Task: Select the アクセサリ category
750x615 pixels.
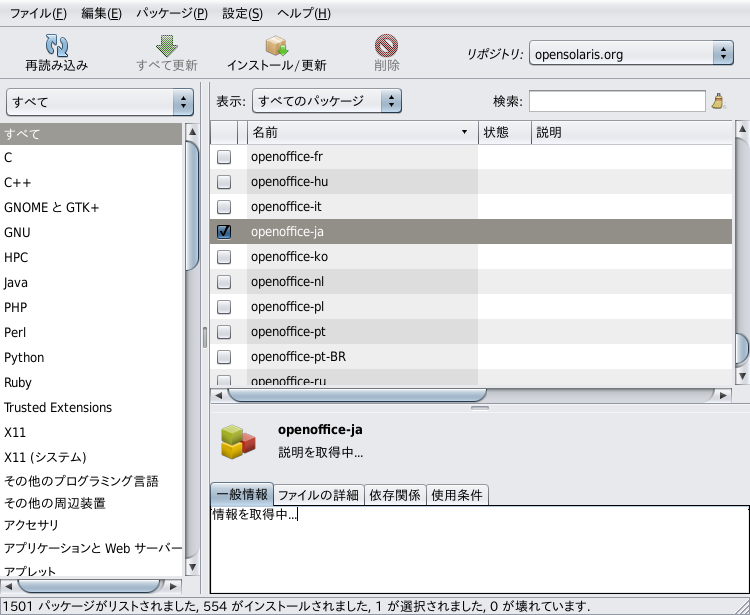Action: pyautogui.click(x=91, y=525)
